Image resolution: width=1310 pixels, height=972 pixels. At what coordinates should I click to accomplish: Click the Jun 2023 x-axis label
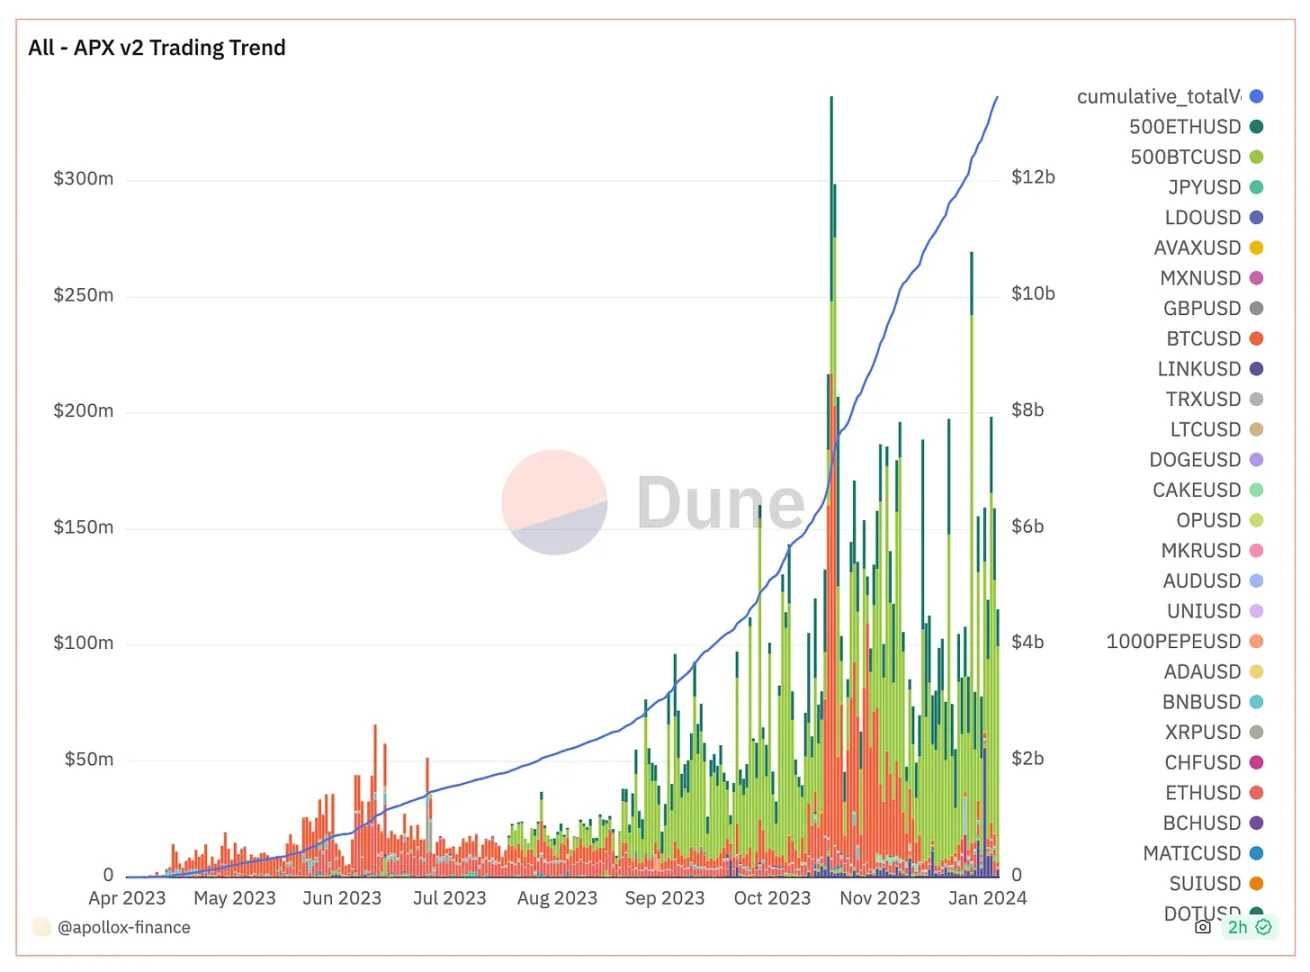click(x=342, y=898)
